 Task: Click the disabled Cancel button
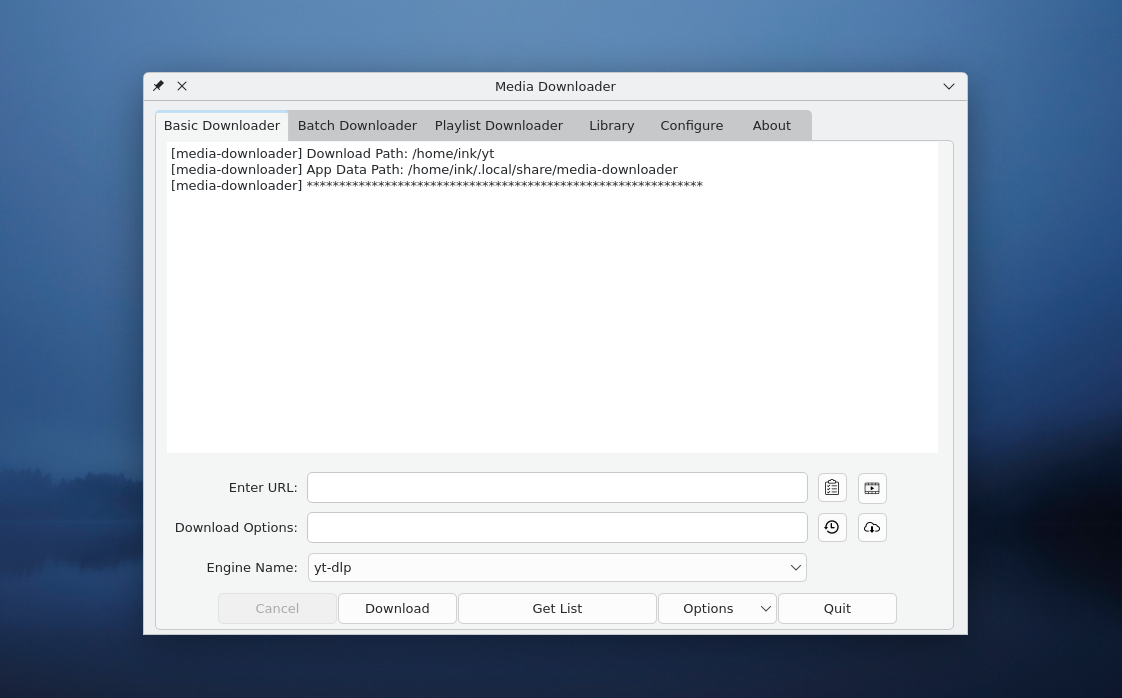(277, 608)
